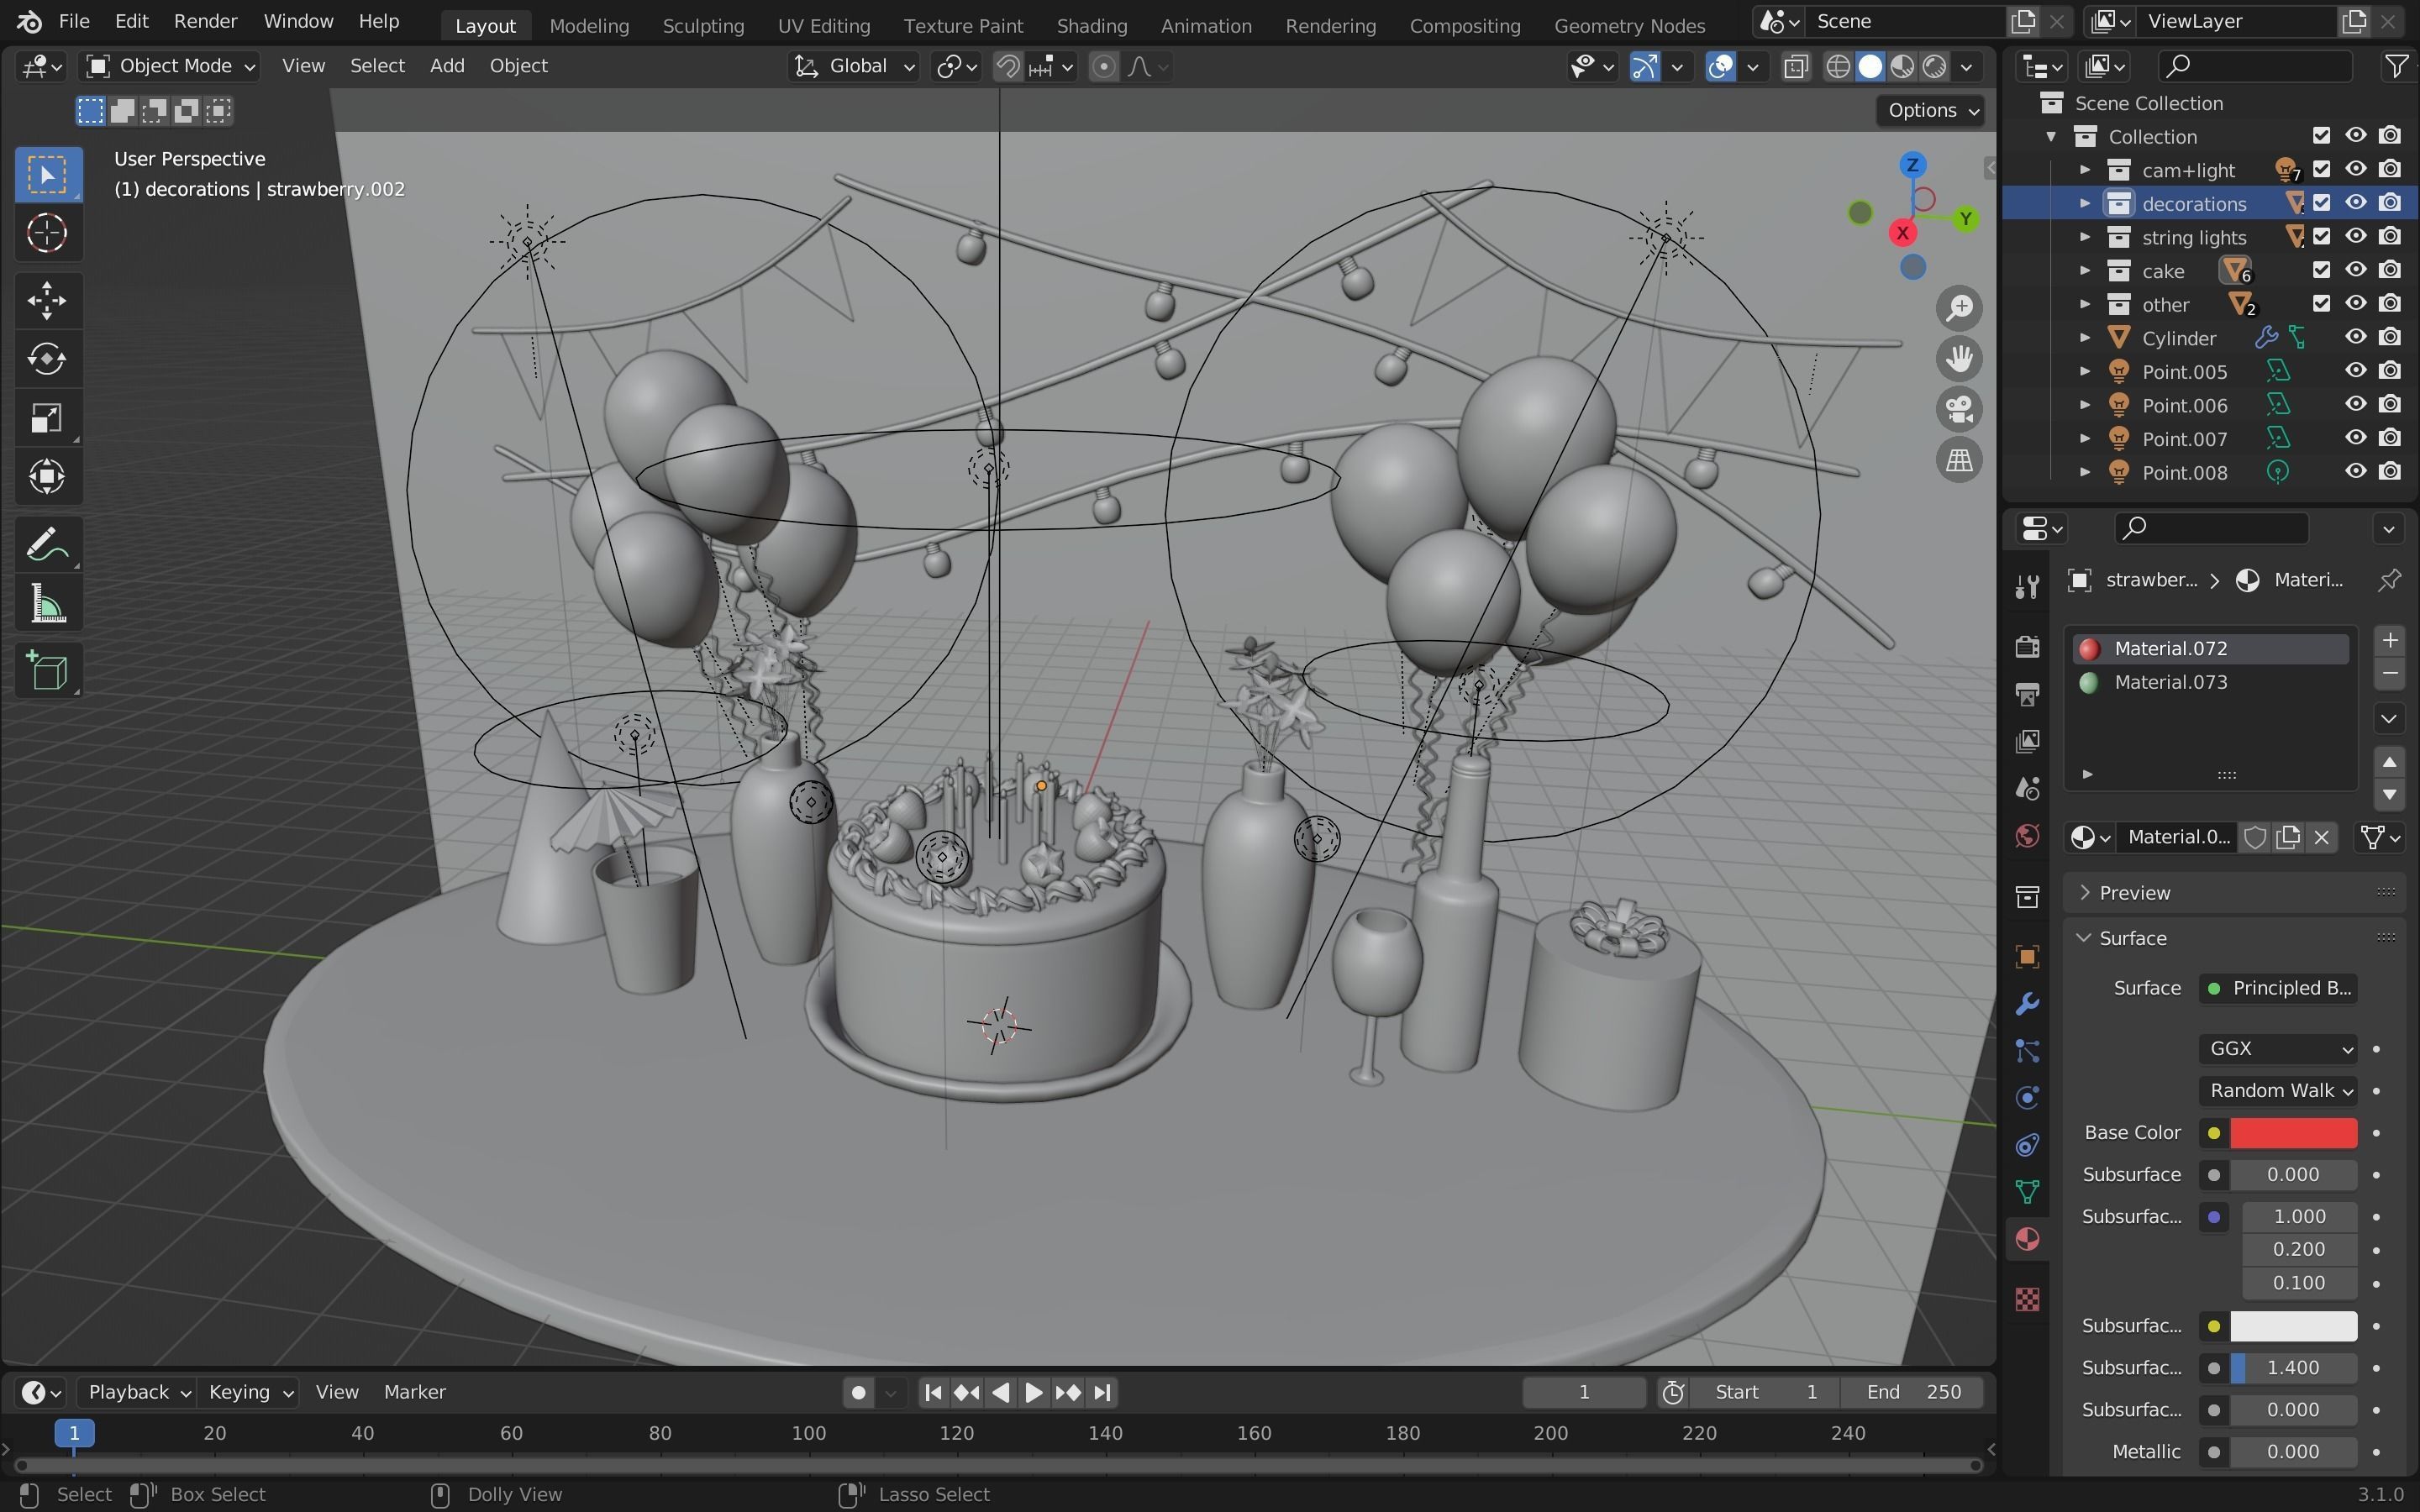
Task: Click Subsurface IOR 1.400 slider
Action: 2293,1368
